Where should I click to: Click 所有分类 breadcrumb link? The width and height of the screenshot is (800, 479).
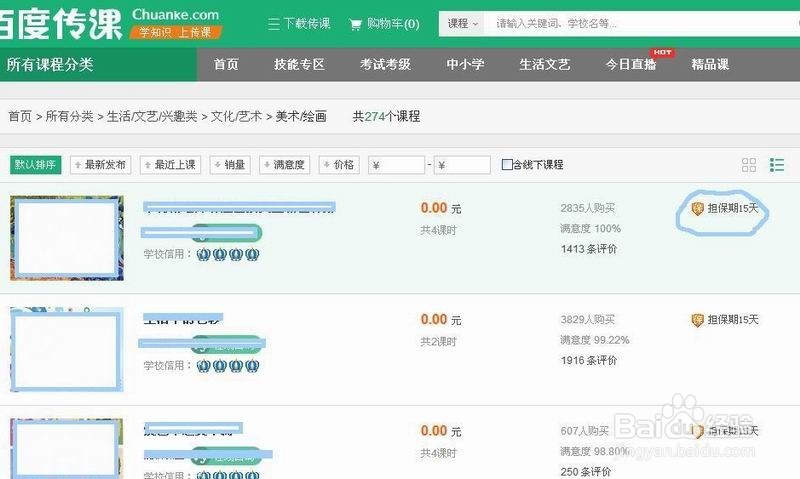click(69, 116)
